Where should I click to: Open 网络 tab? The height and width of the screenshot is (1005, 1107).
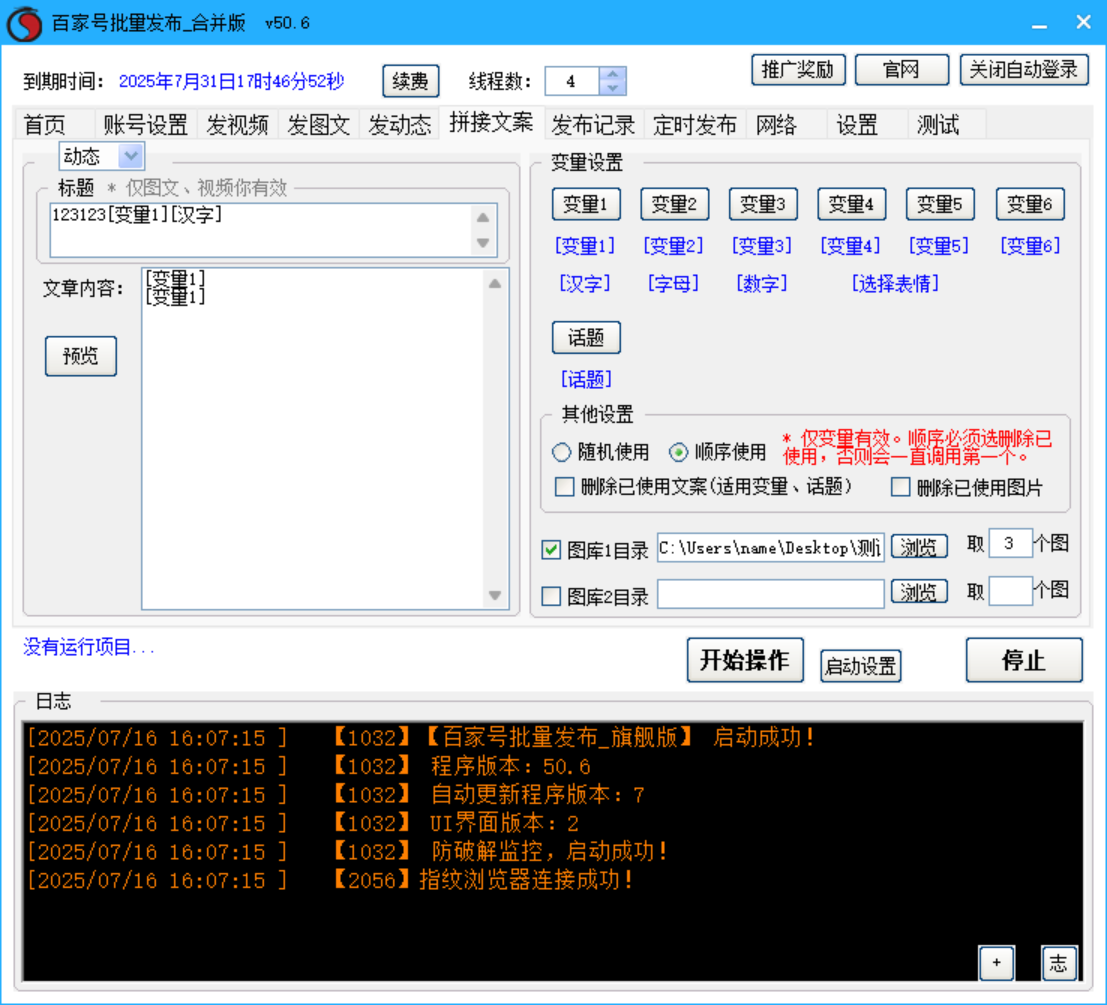tap(777, 125)
